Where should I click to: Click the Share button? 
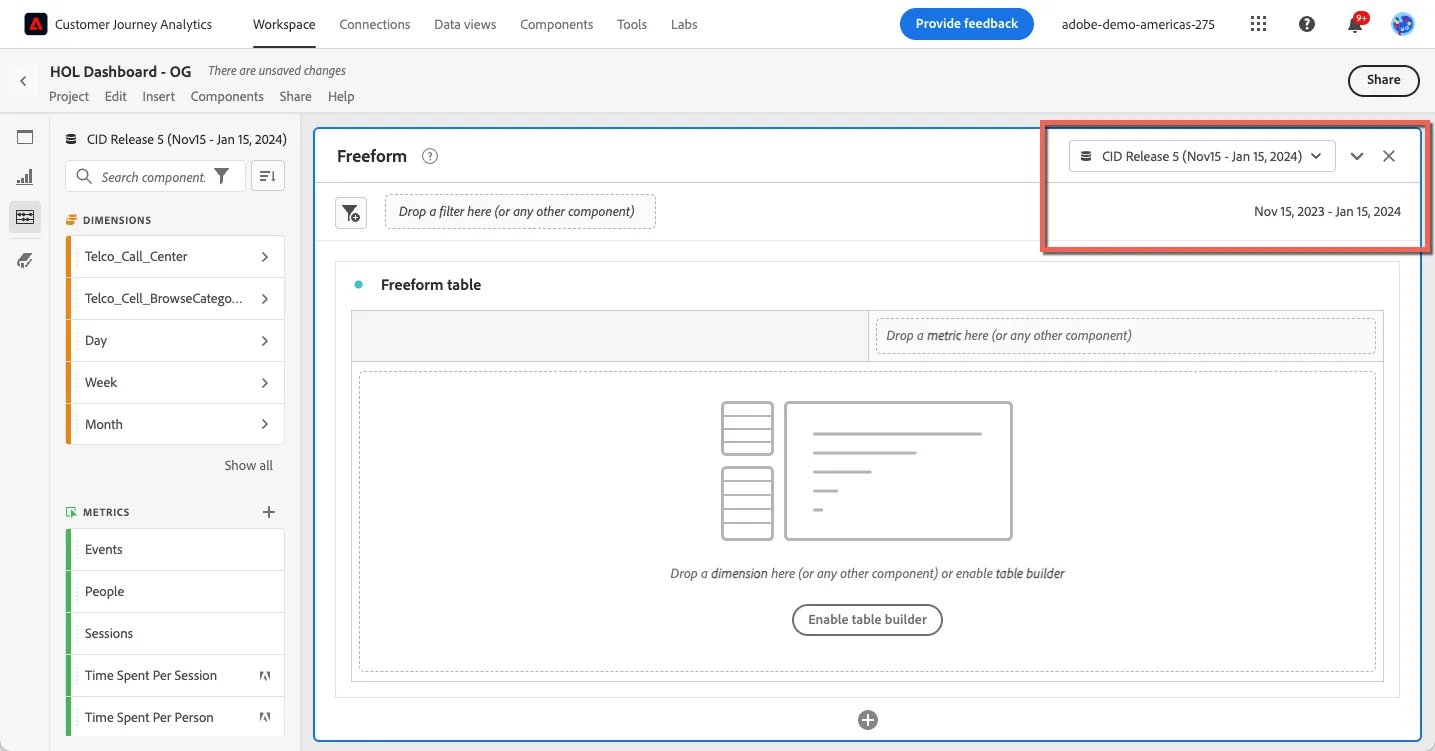coord(1384,80)
